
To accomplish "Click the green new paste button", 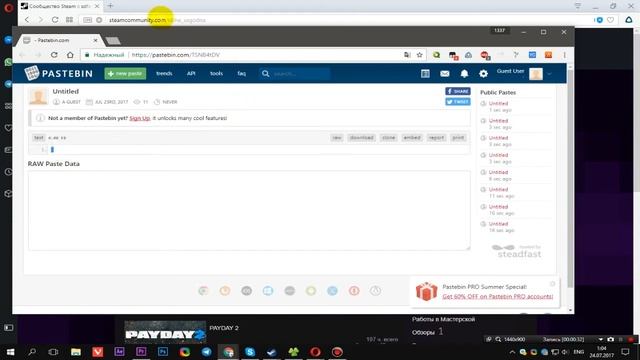I will (x=125, y=73).
